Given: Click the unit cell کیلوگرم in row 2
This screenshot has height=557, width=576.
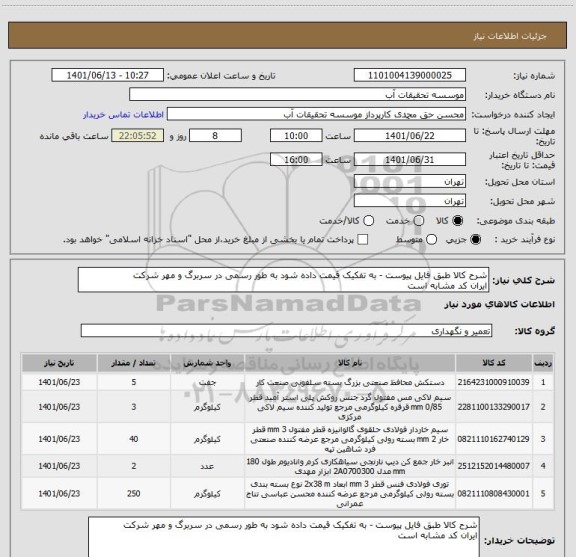Looking at the screenshot, I should pyautogui.click(x=207, y=407).
